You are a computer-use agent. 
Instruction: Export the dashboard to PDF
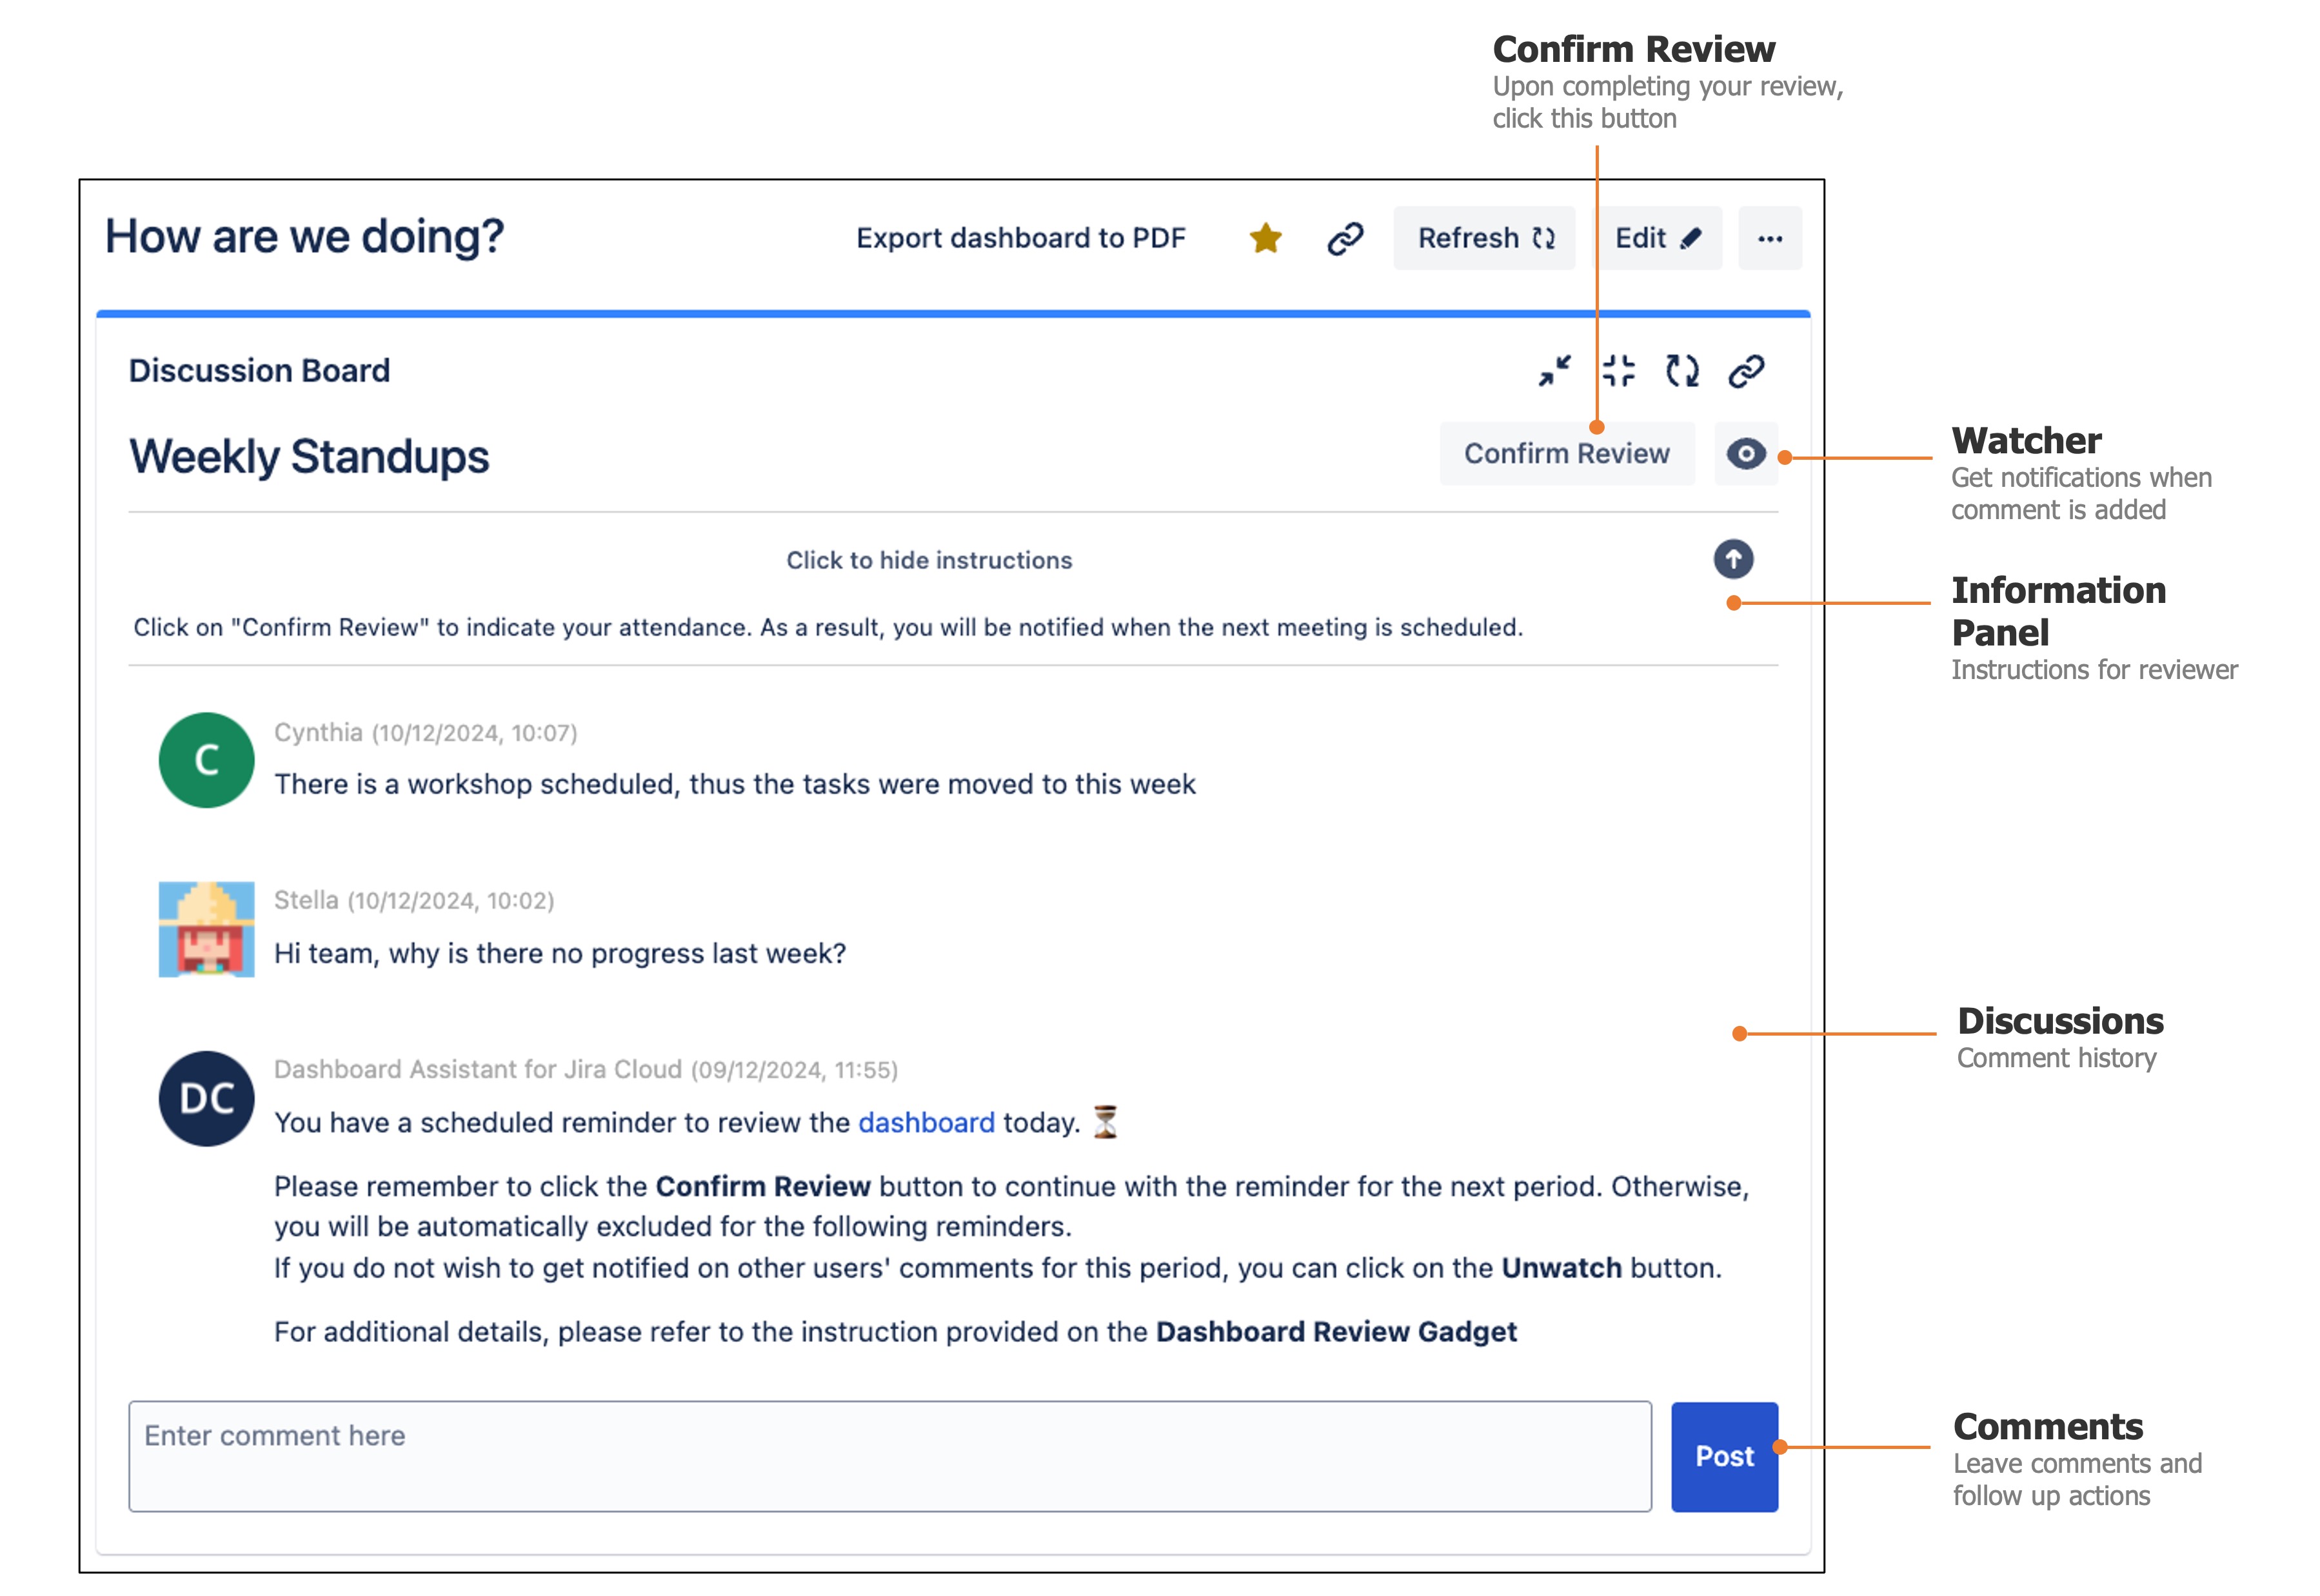1021,238
